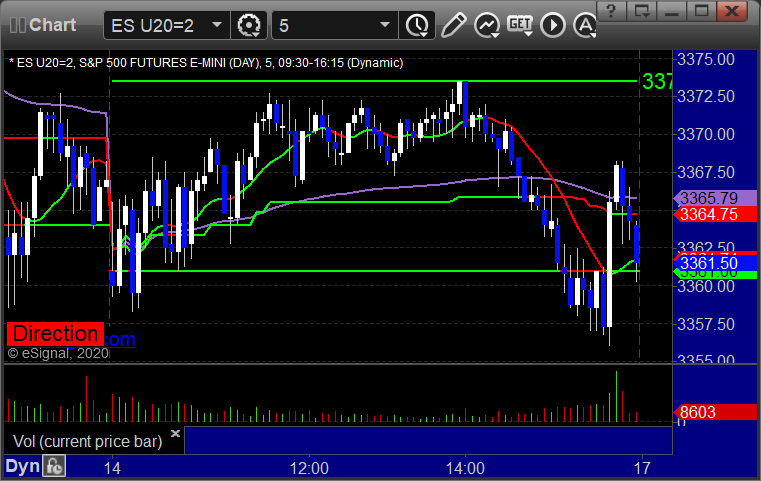The height and width of the screenshot is (481, 761).
Task: Click the red 3364.75 price tag
Action: click(x=715, y=214)
